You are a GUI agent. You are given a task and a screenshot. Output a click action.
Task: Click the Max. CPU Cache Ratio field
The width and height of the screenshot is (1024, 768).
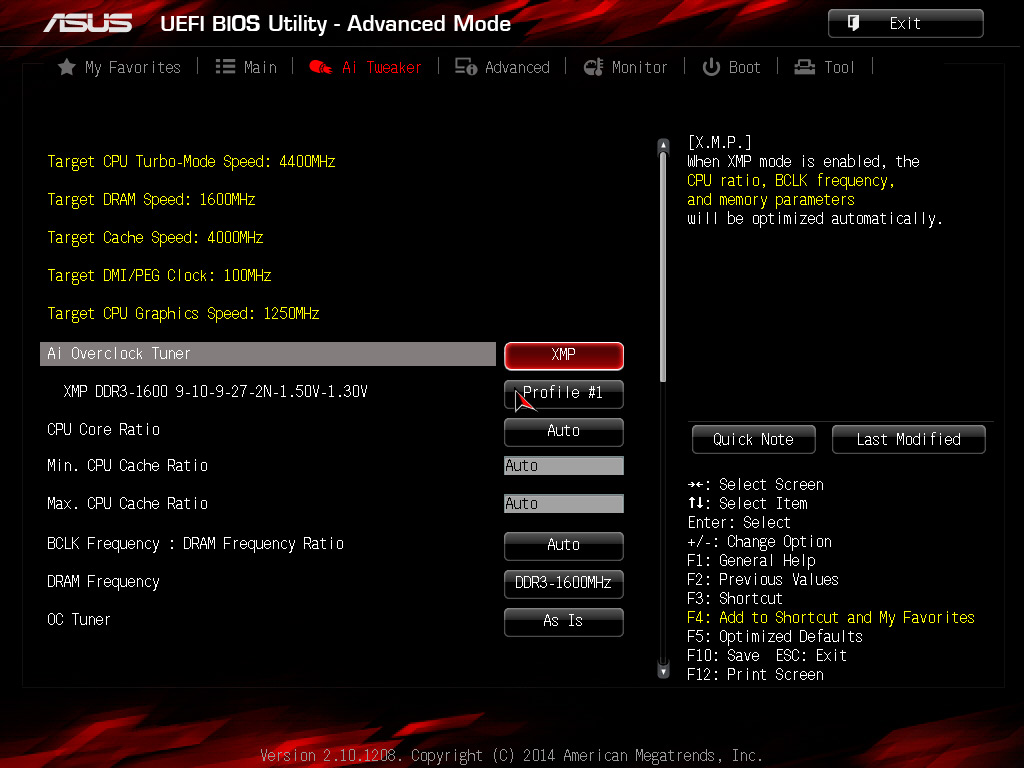pyautogui.click(x=563, y=504)
